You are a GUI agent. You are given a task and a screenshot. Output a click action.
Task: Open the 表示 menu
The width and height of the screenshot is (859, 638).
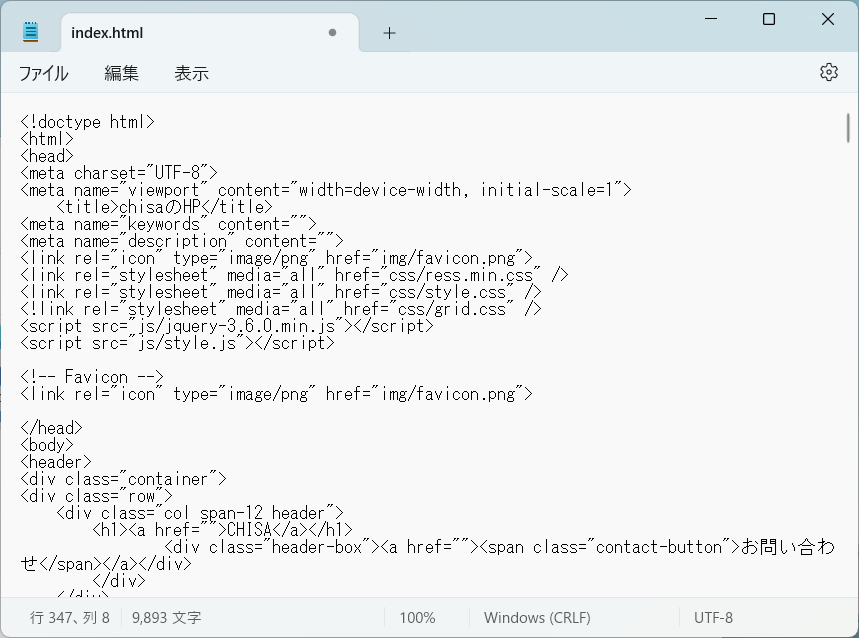[191, 73]
